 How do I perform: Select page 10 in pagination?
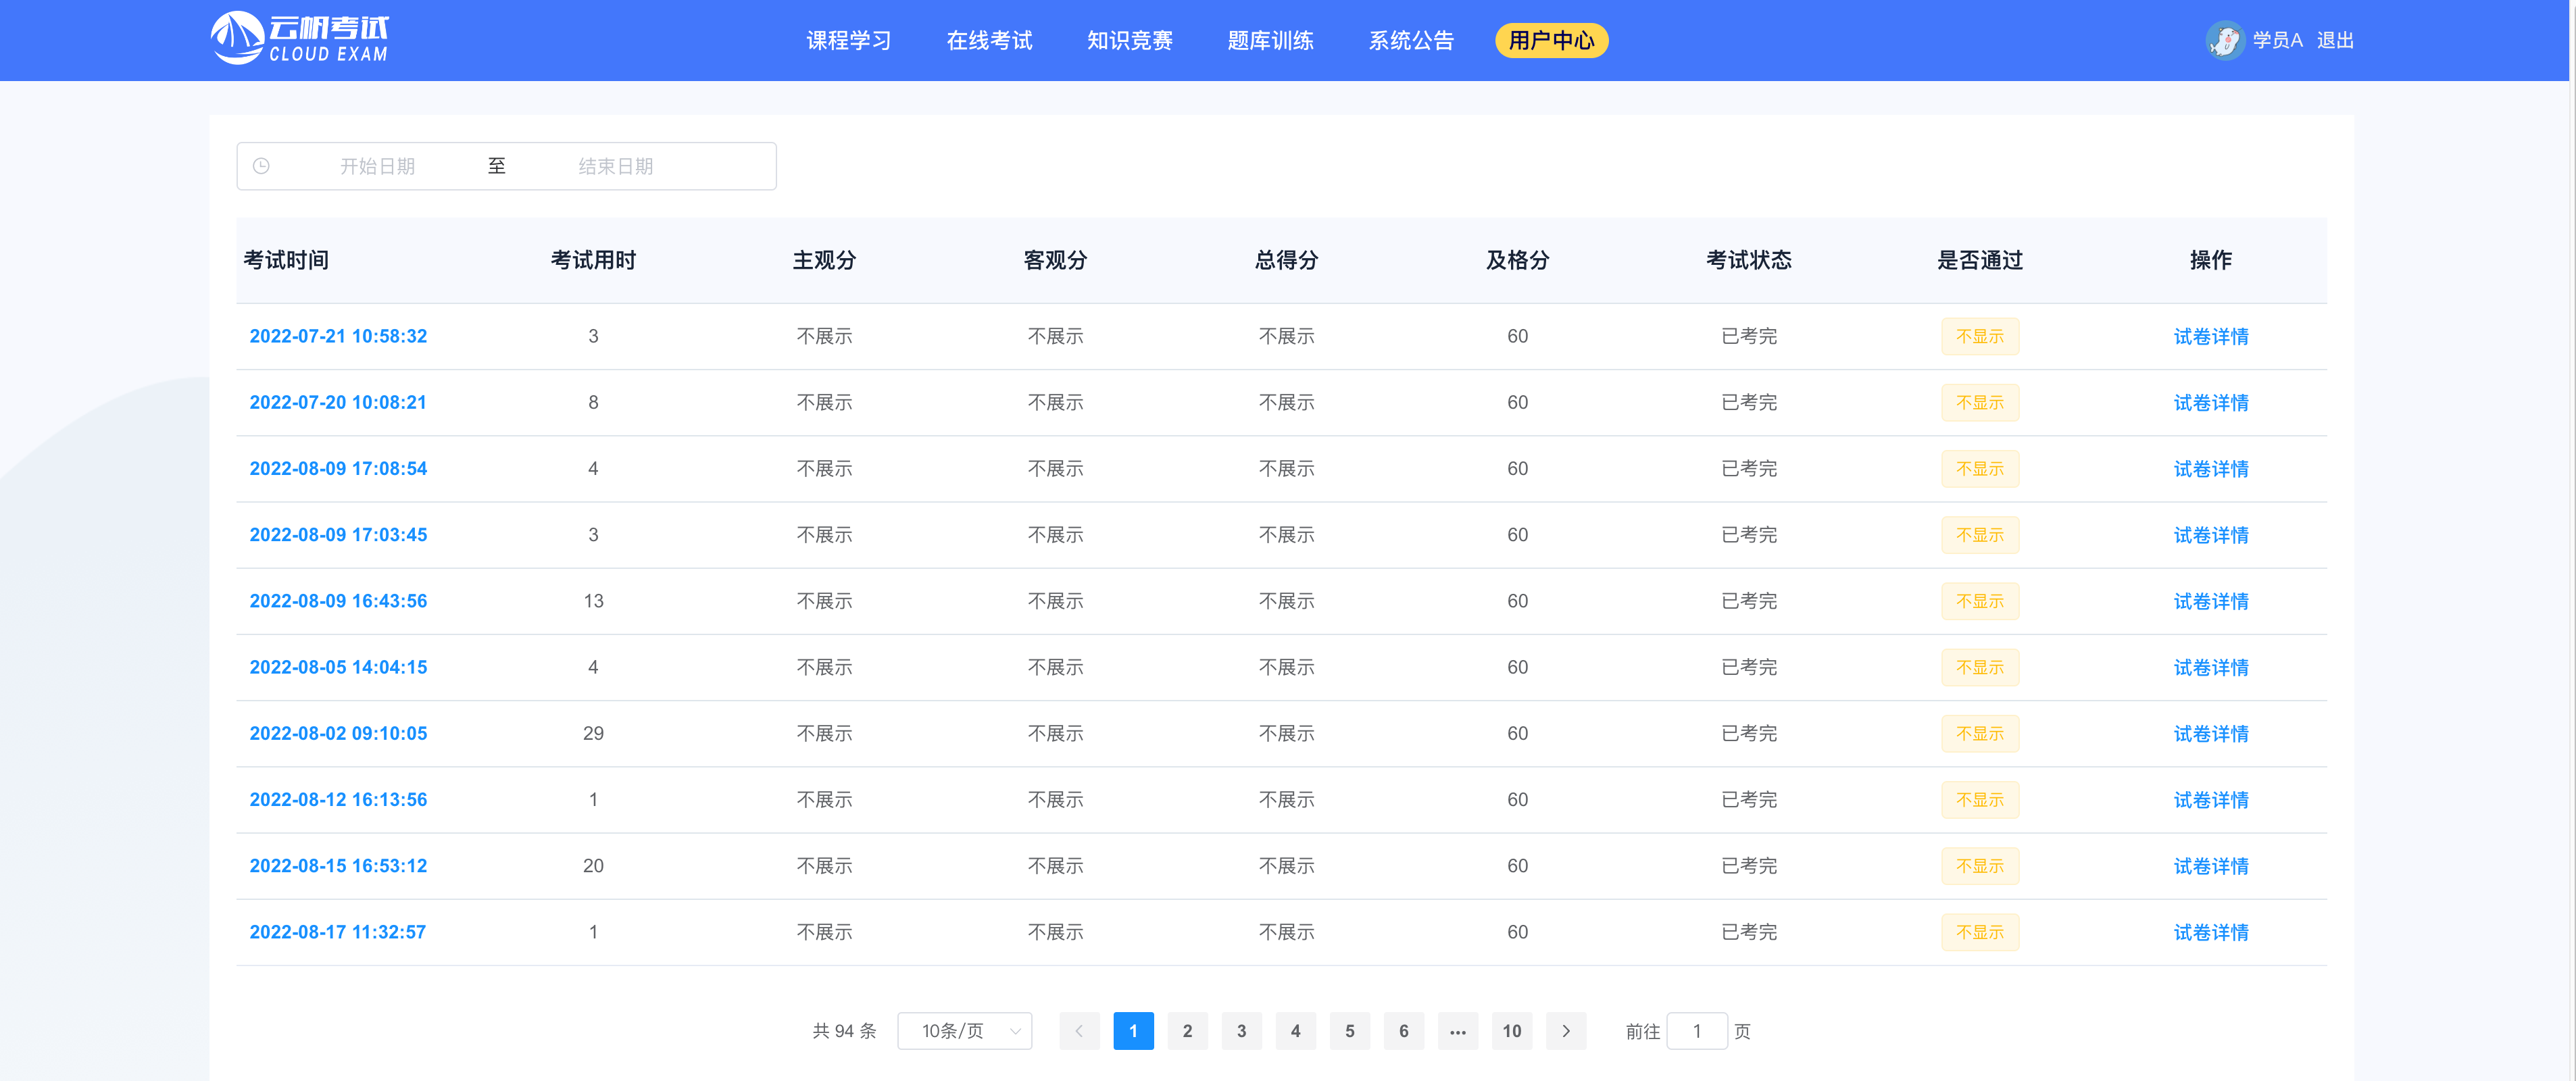tap(1511, 1031)
